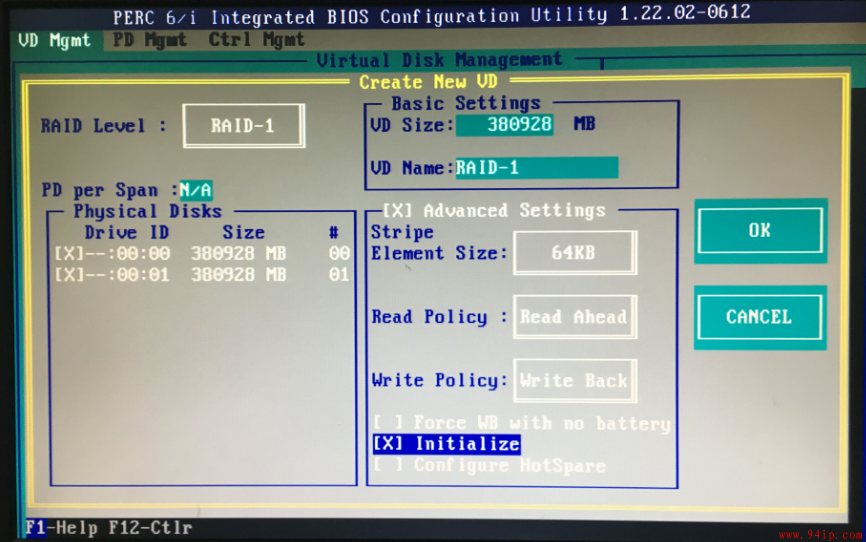Screen dimensions: 866x542
Task: Enable the Configure HotSpare checkbox
Action: 387,465
